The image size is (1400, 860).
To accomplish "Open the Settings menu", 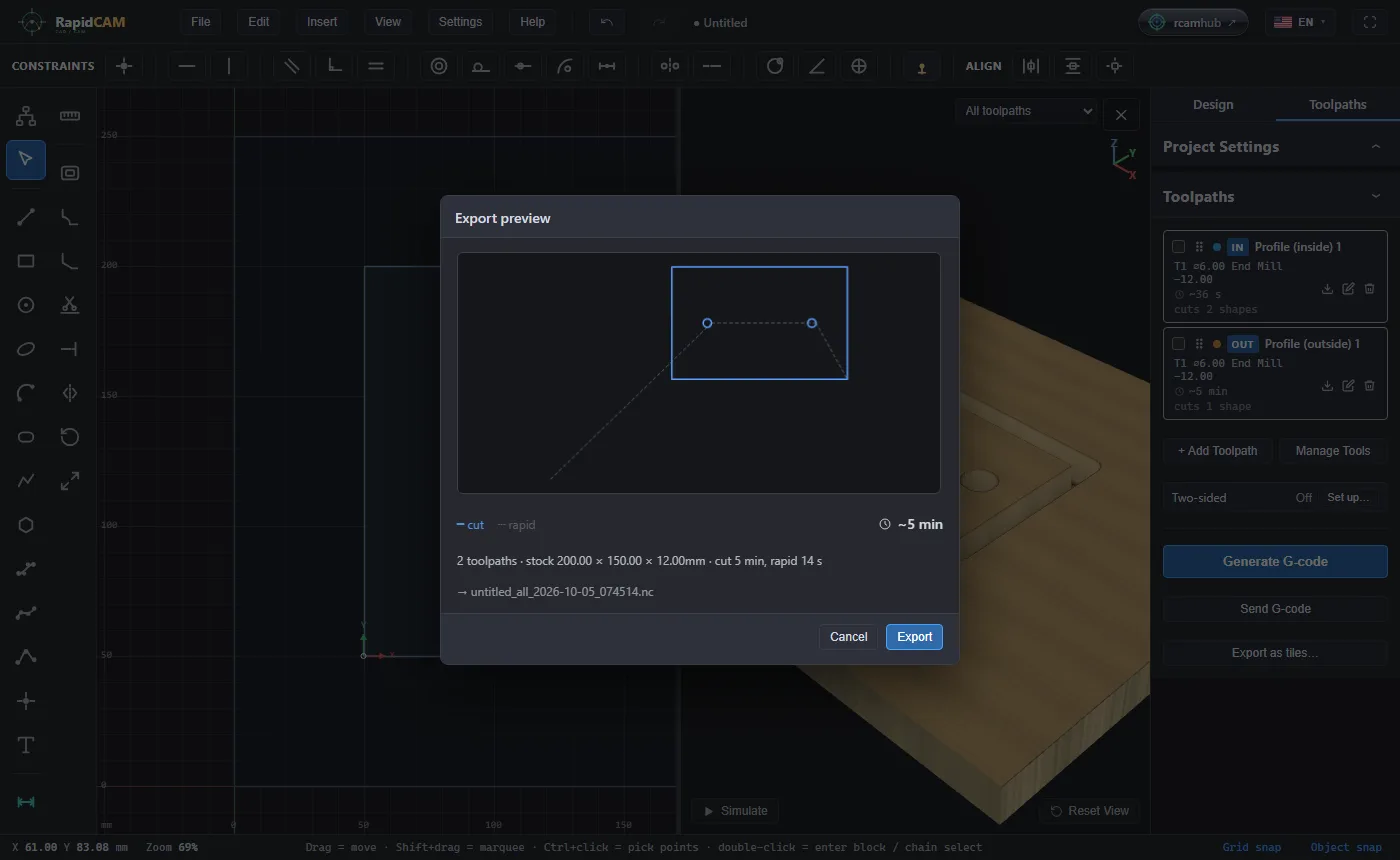I will (x=460, y=22).
